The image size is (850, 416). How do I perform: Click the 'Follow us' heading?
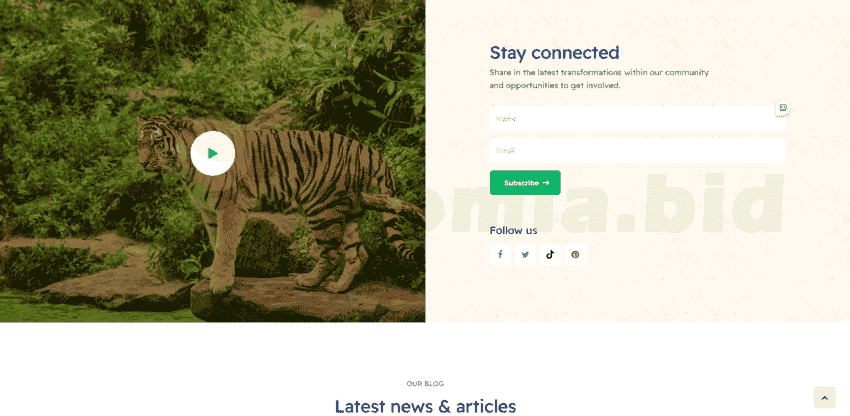[x=513, y=231]
